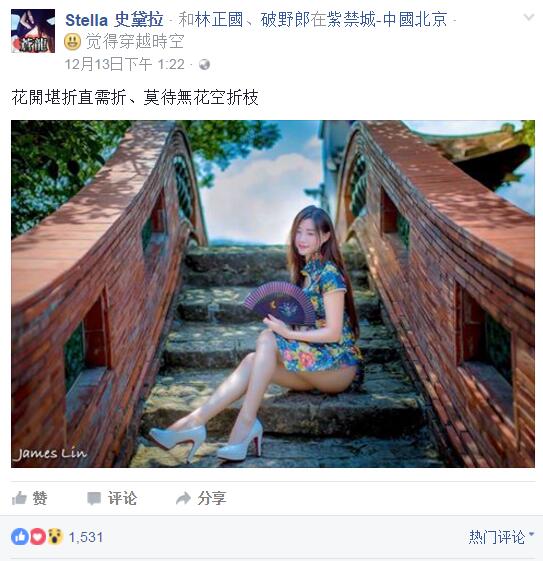This screenshot has height=561, width=543.
Task: Open the post timestamp 12月13日下午 1:22
Action: pyautogui.click(x=124, y=64)
